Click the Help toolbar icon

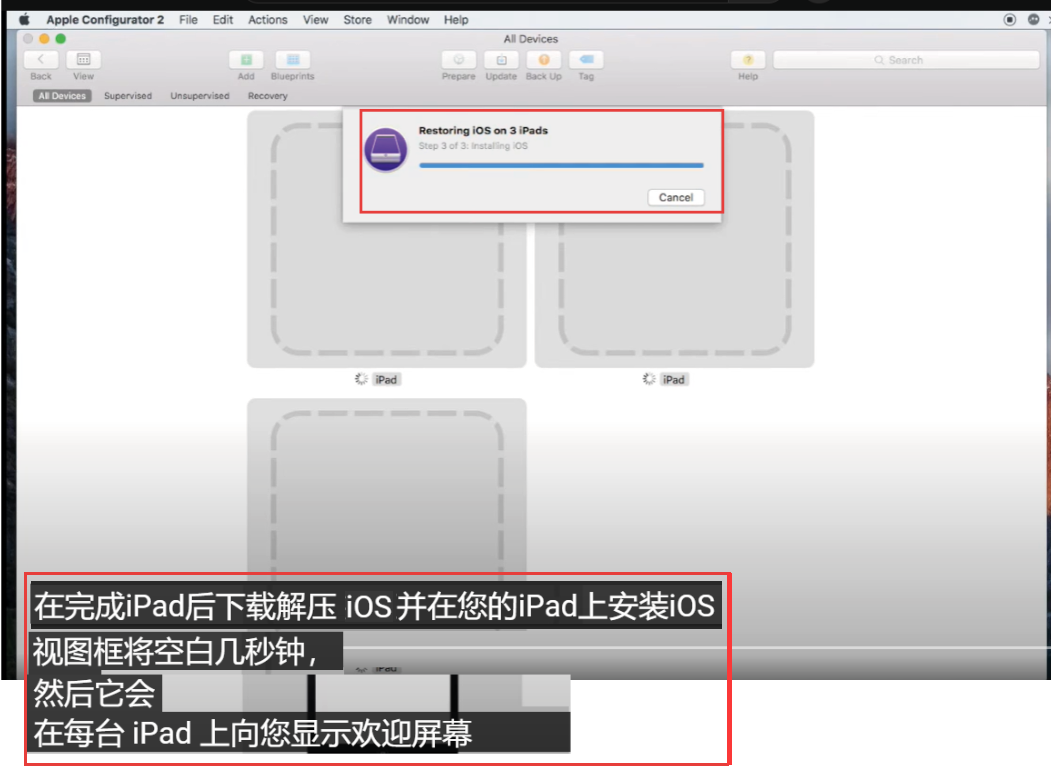tap(748, 60)
